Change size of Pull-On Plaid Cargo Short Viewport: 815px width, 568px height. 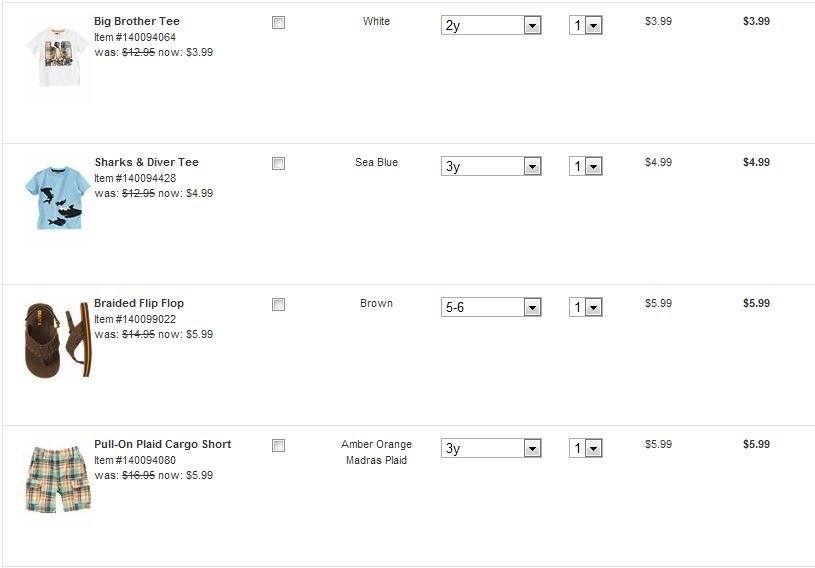[x=491, y=449]
